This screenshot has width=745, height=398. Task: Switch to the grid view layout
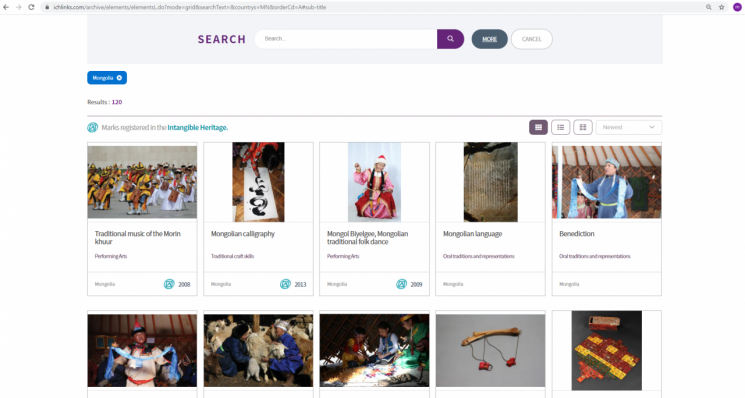(x=538, y=127)
